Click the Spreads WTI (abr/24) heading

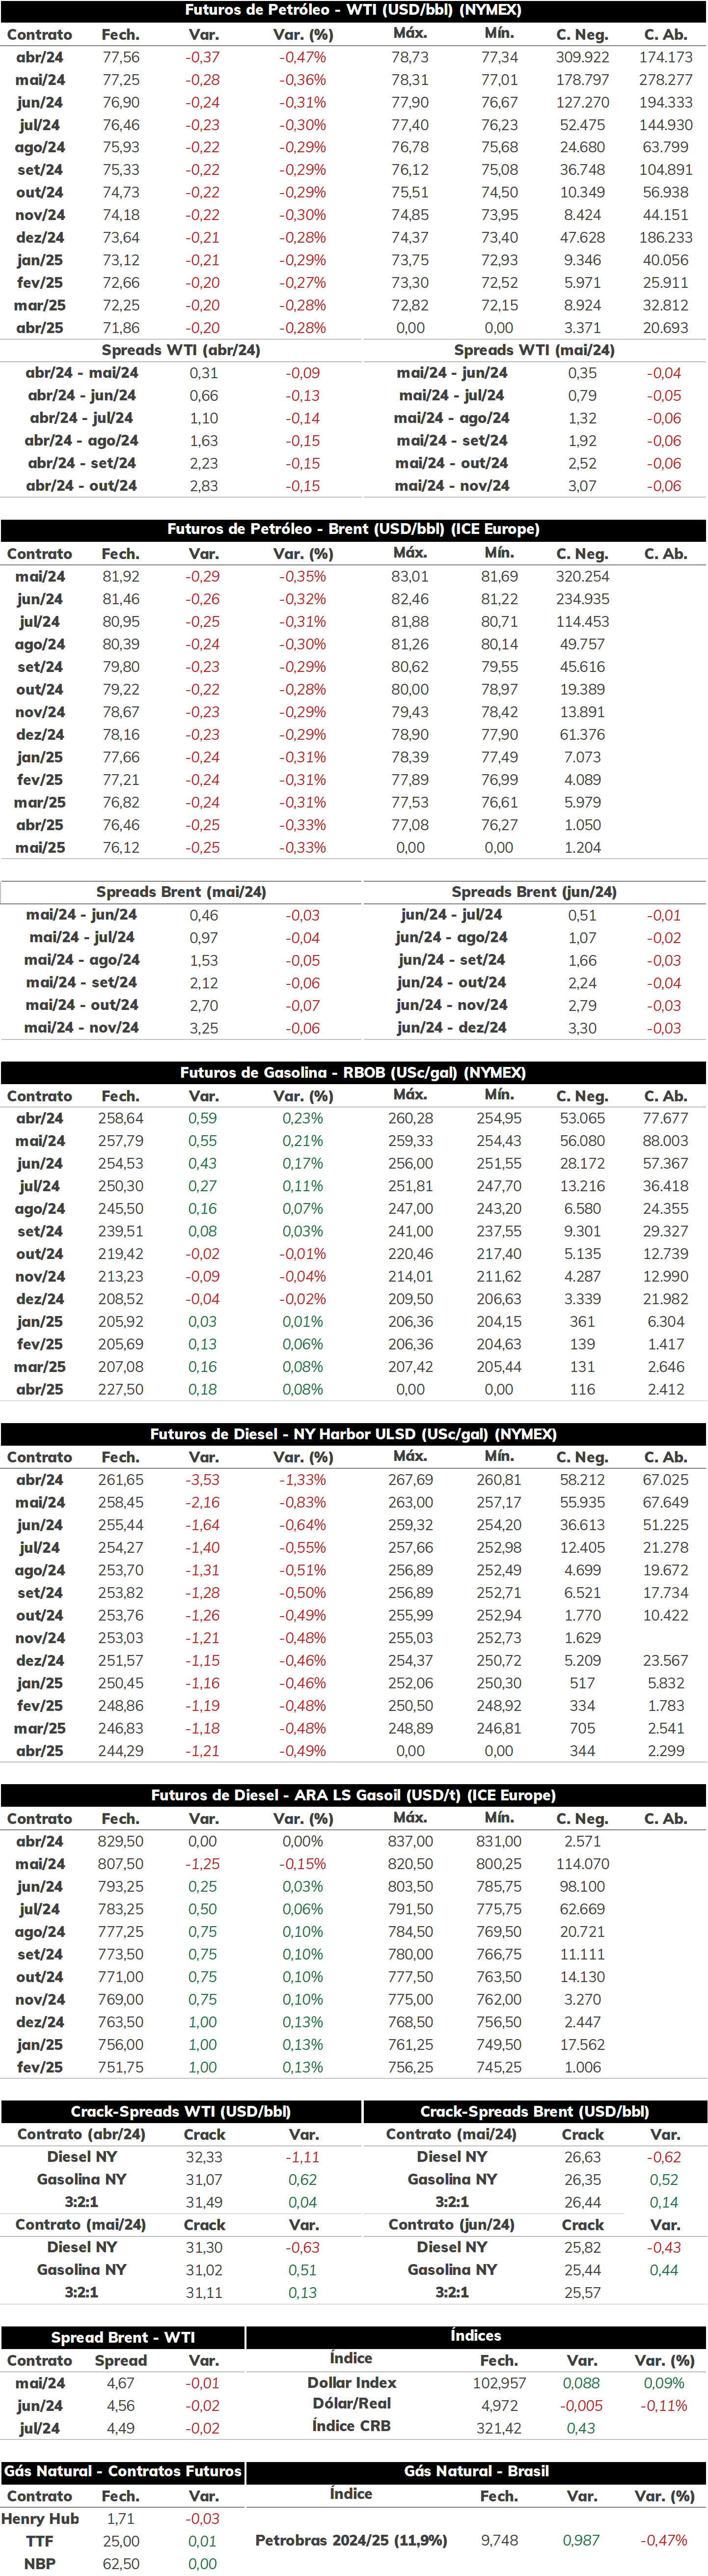tap(181, 350)
